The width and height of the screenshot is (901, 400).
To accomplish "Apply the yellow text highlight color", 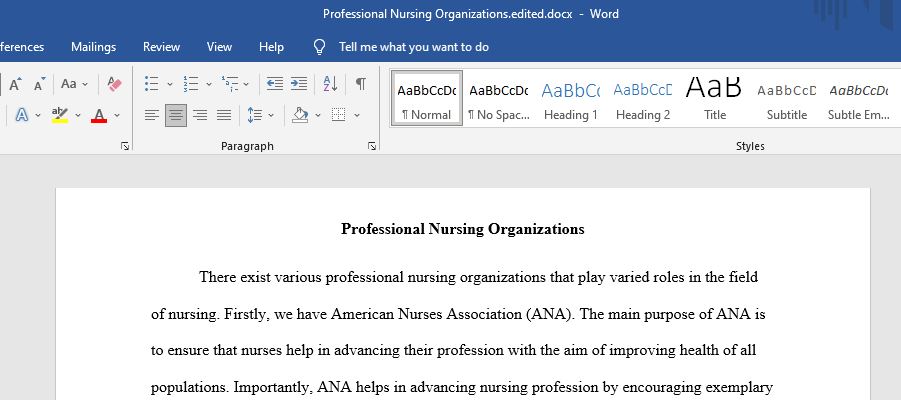I will [60, 116].
